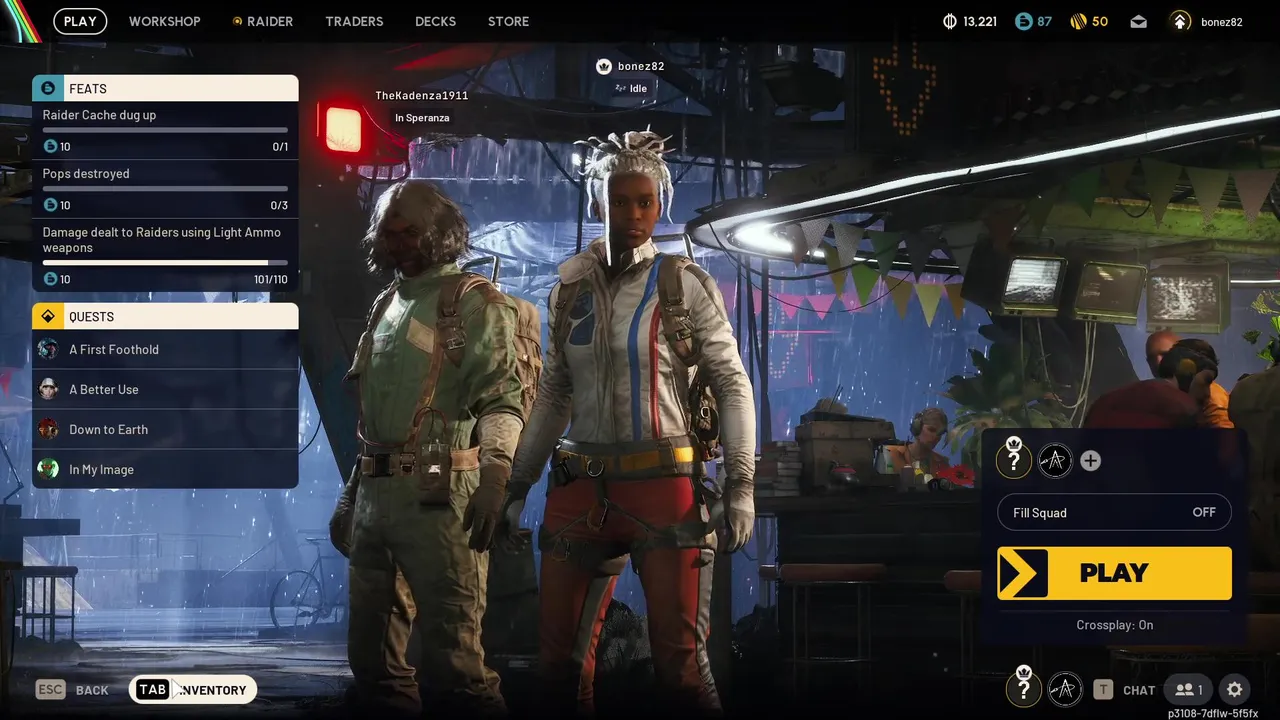Click the bottom bar squad member emblem
Viewport: 1280px width, 720px height.
[1065, 689]
